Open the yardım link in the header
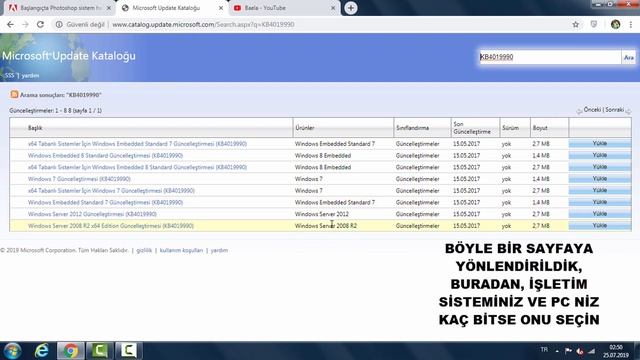Viewport: 640px width, 360px height. (x=30, y=76)
